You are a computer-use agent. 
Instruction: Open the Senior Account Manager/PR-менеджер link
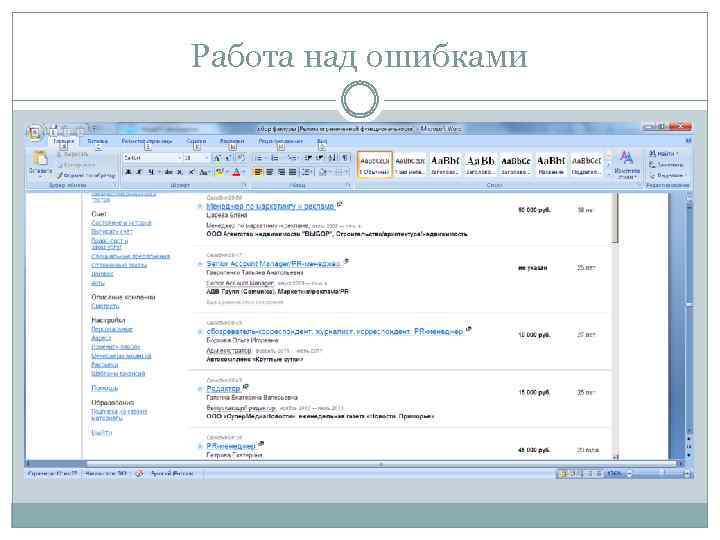(274, 264)
